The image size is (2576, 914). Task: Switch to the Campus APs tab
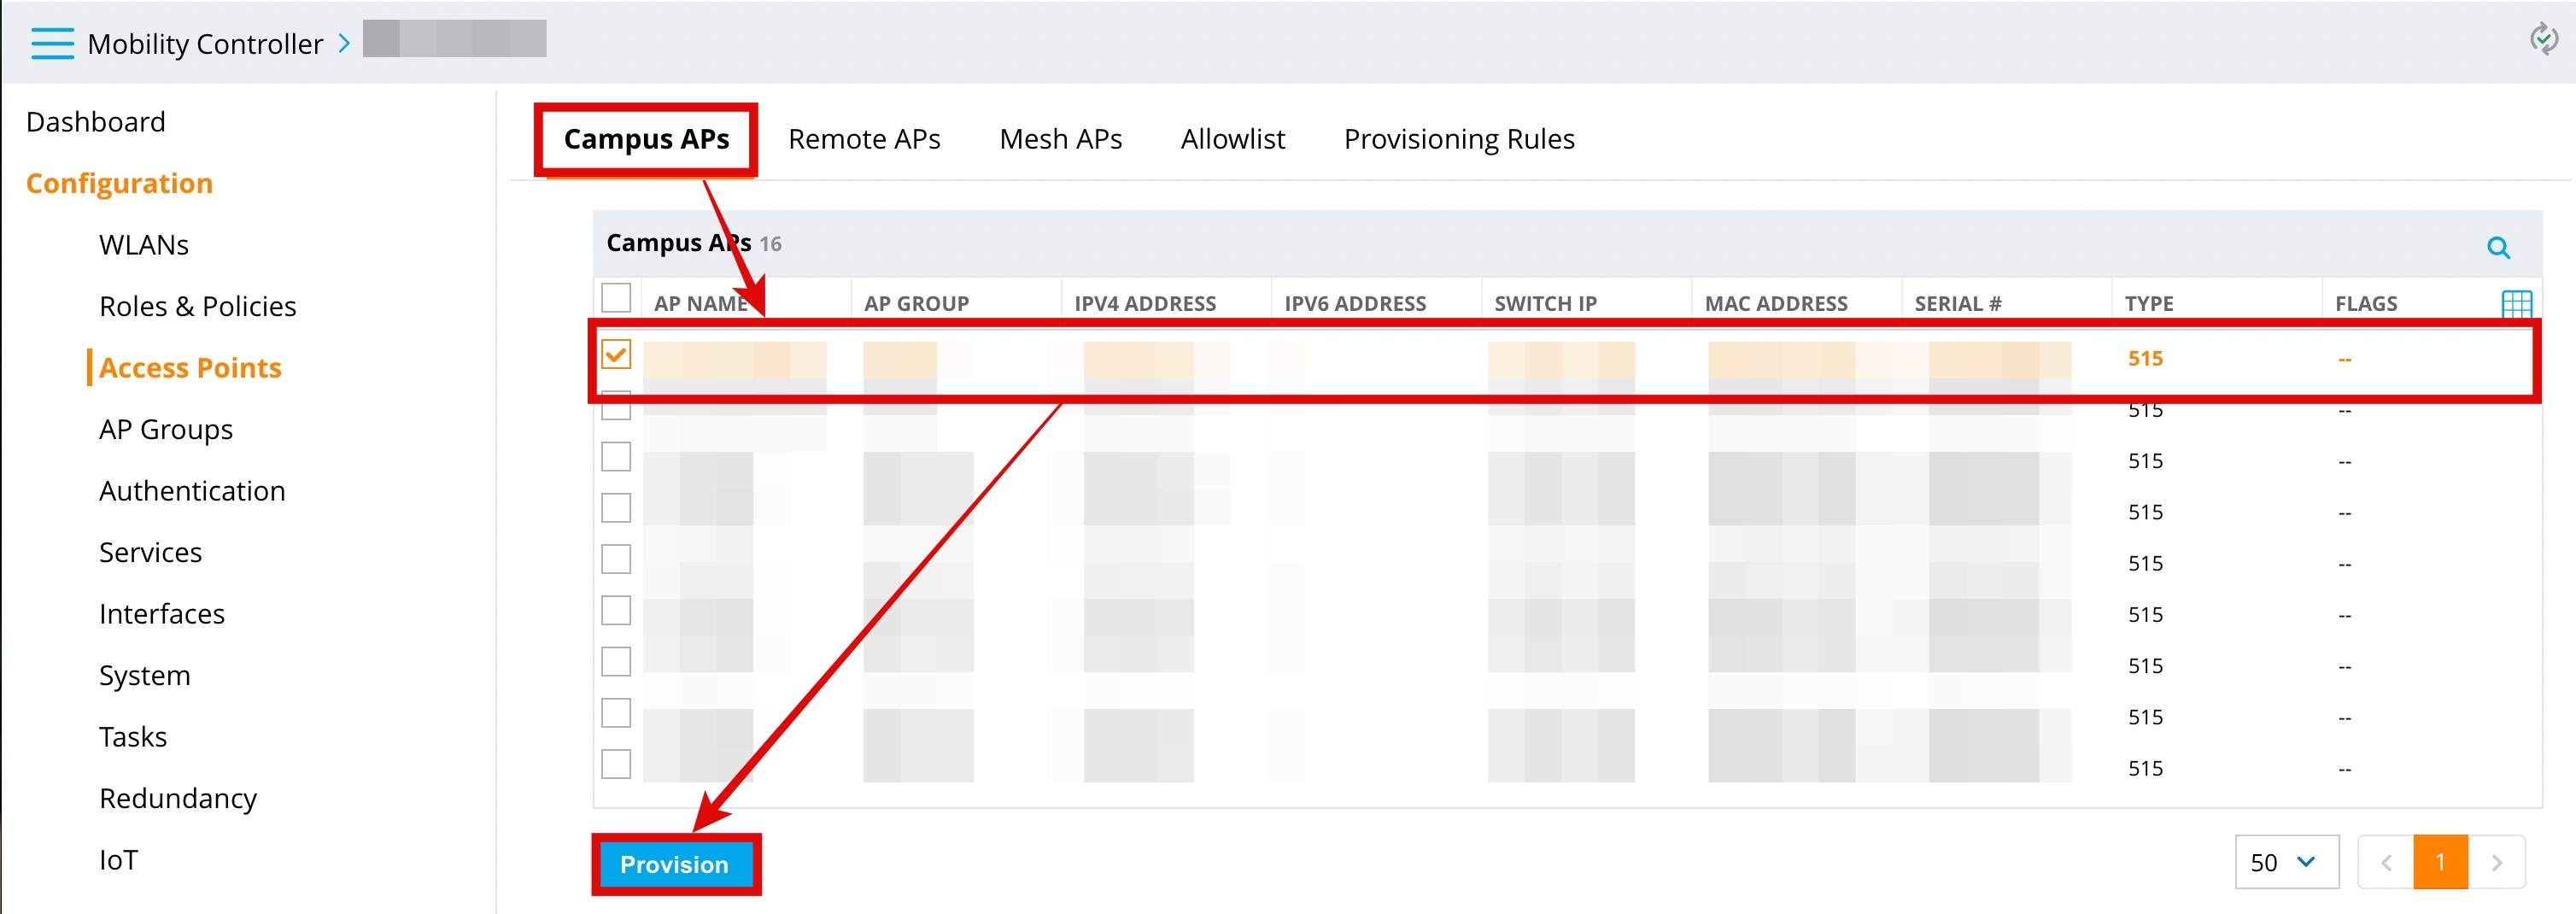pos(646,139)
